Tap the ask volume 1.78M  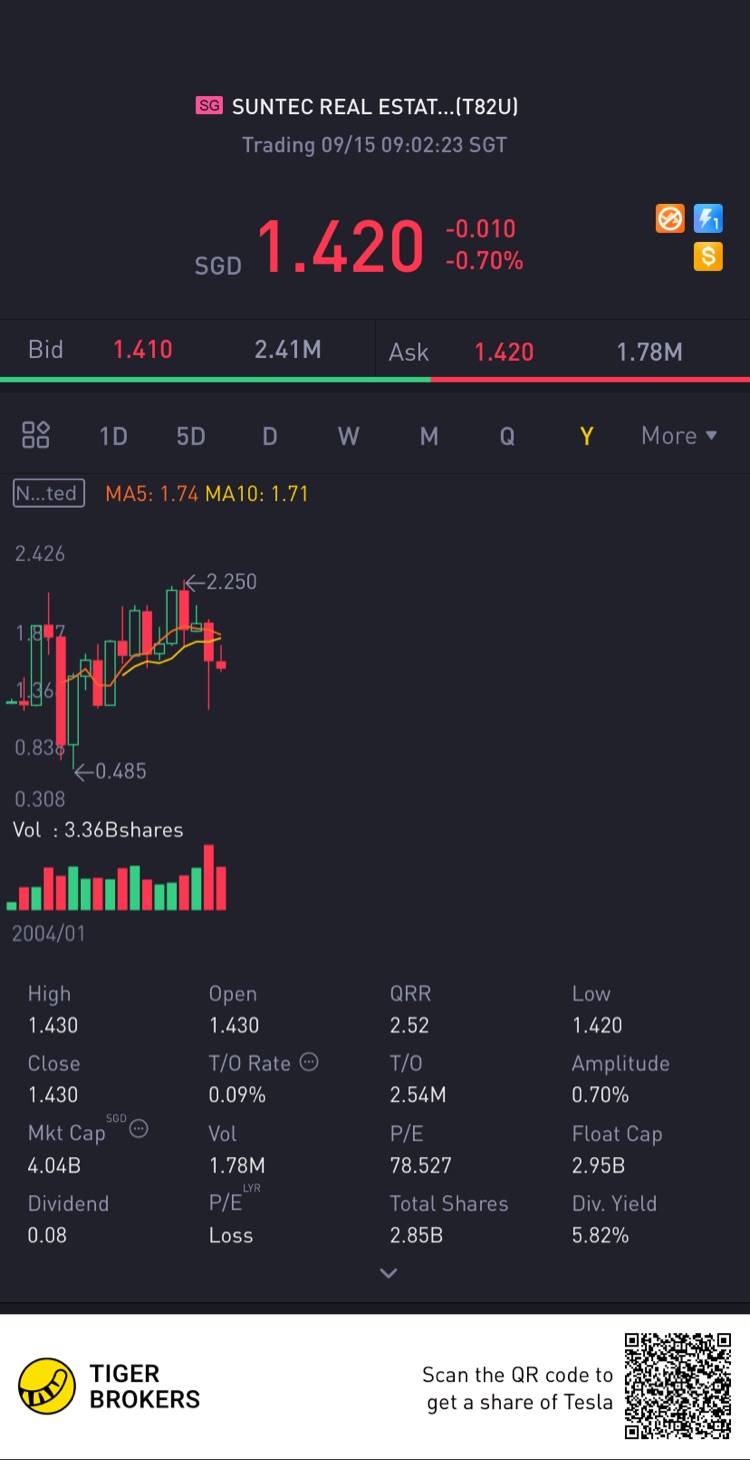coord(649,352)
